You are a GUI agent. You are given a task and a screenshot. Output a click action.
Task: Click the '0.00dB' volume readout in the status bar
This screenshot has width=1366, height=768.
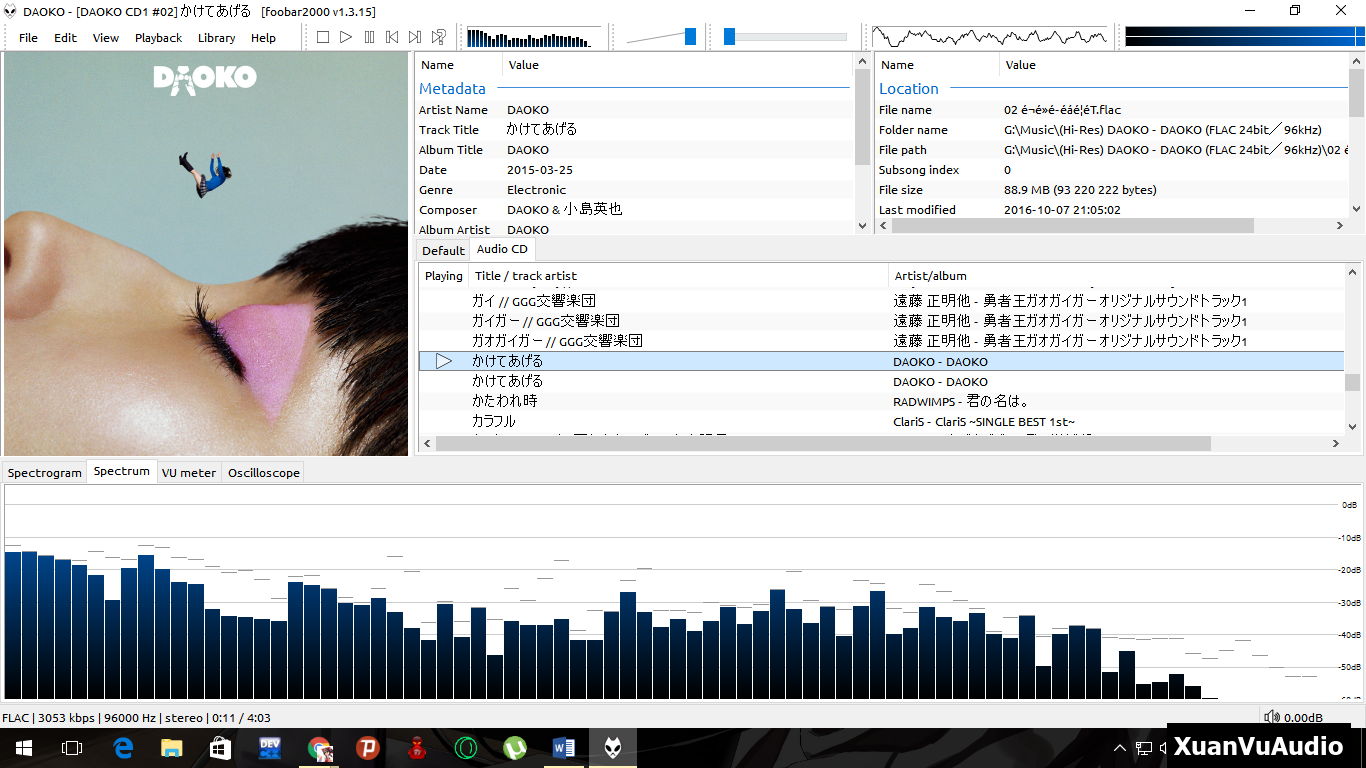click(x=1303, y=718)
